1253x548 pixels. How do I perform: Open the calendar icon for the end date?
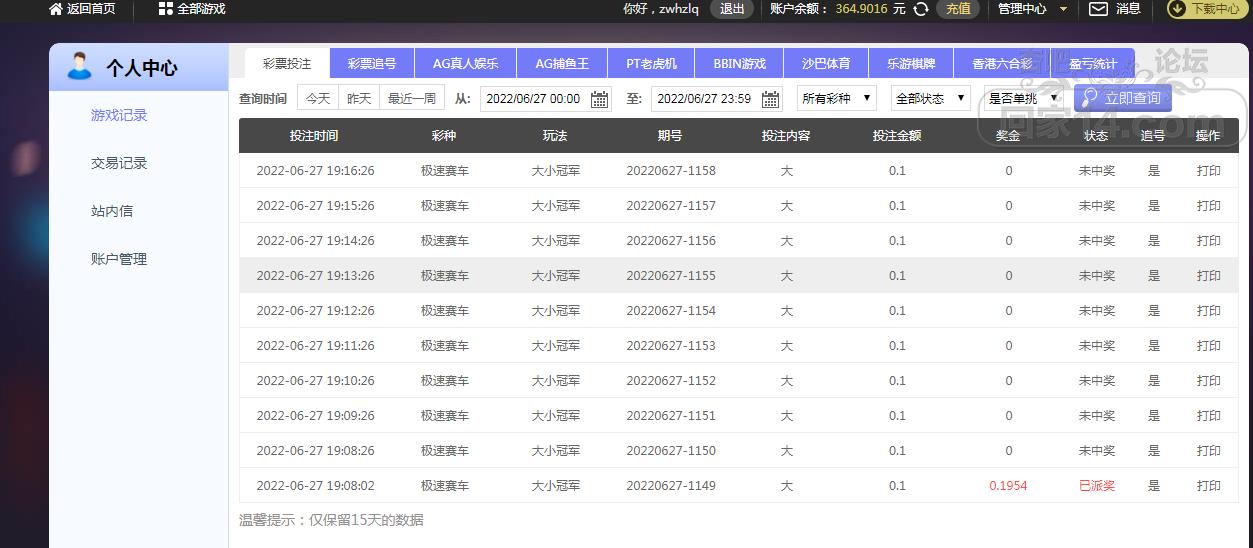pyautogui.click(x=770, y=99)
